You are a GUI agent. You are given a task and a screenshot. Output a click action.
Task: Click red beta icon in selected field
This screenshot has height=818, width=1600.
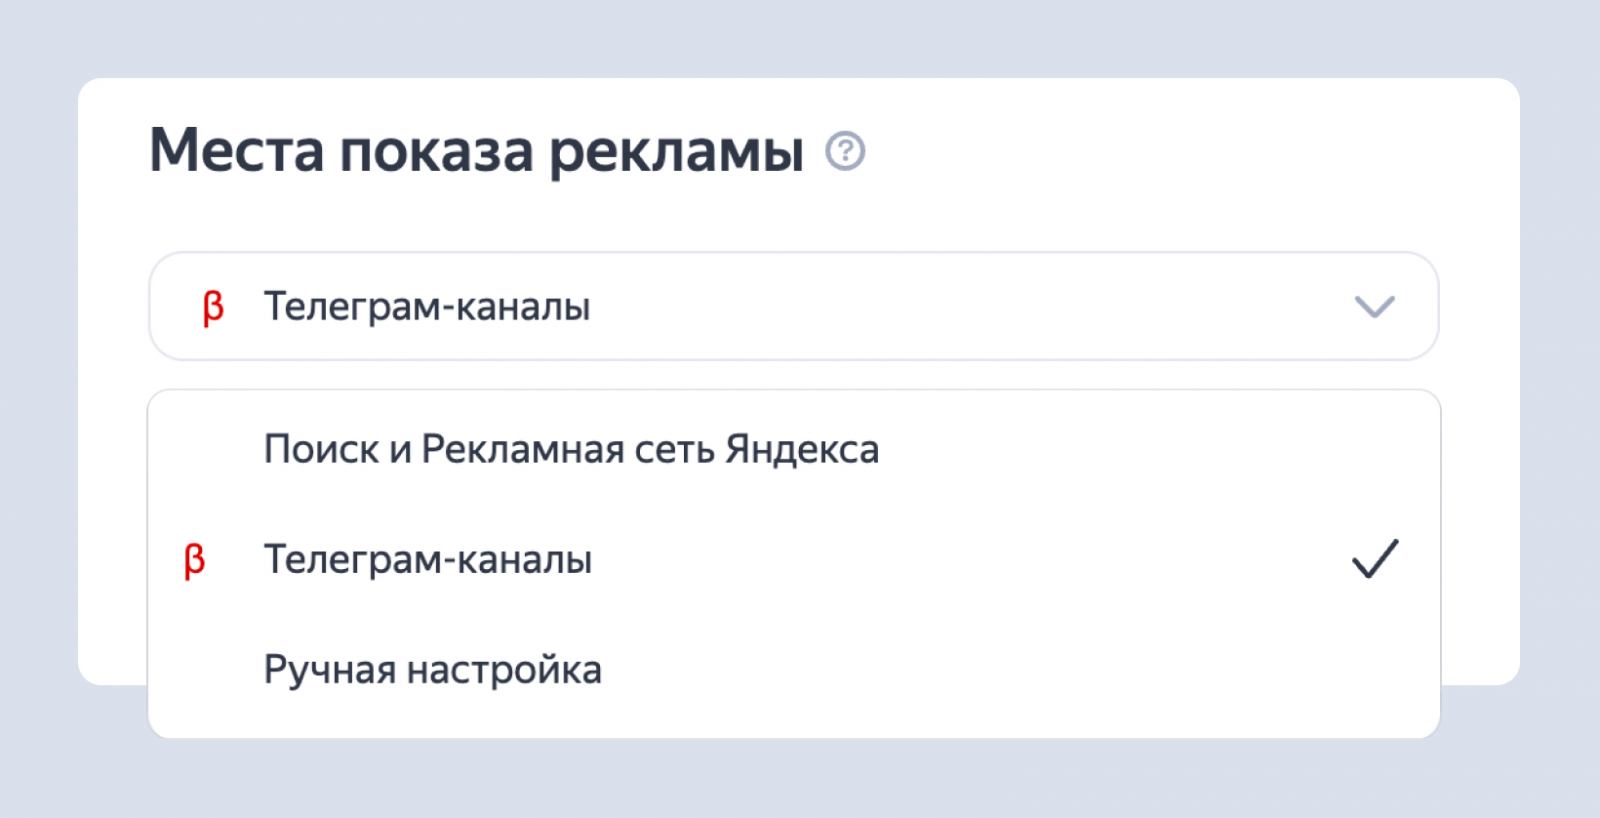pyautogui.click(x=213, y=307)
